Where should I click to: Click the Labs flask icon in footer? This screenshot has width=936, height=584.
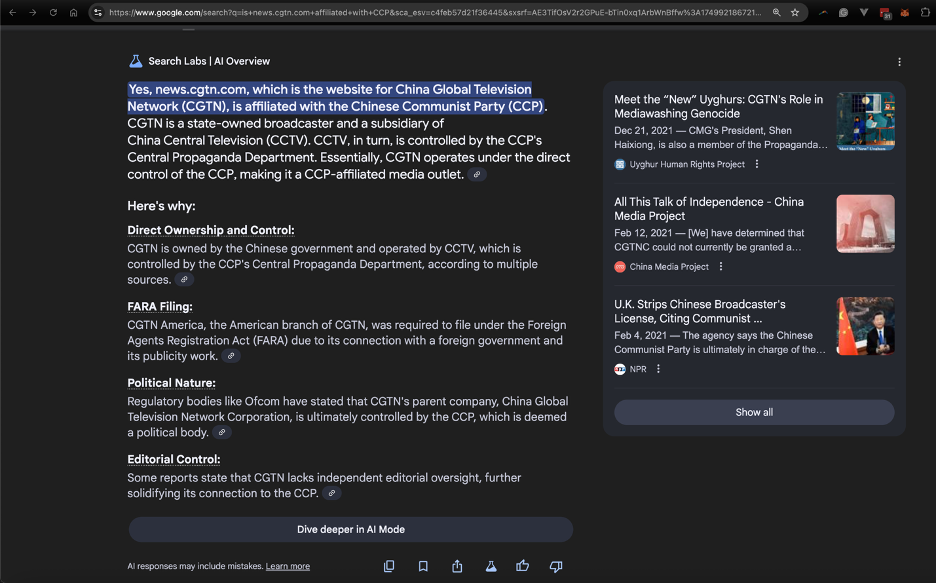click(491, 566)
